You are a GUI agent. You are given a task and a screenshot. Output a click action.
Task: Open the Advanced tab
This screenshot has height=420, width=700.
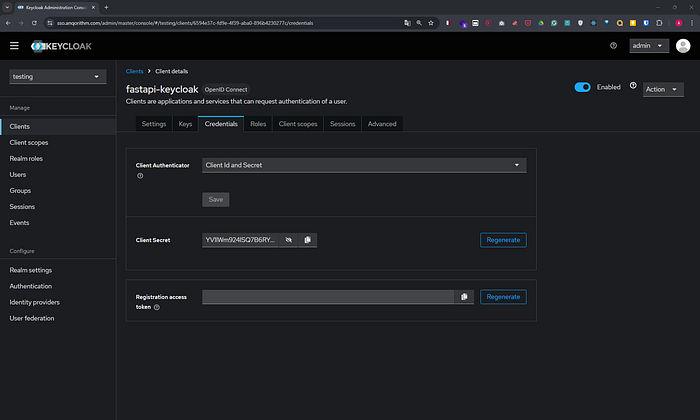pyautogui.click(x=382, y=124)
